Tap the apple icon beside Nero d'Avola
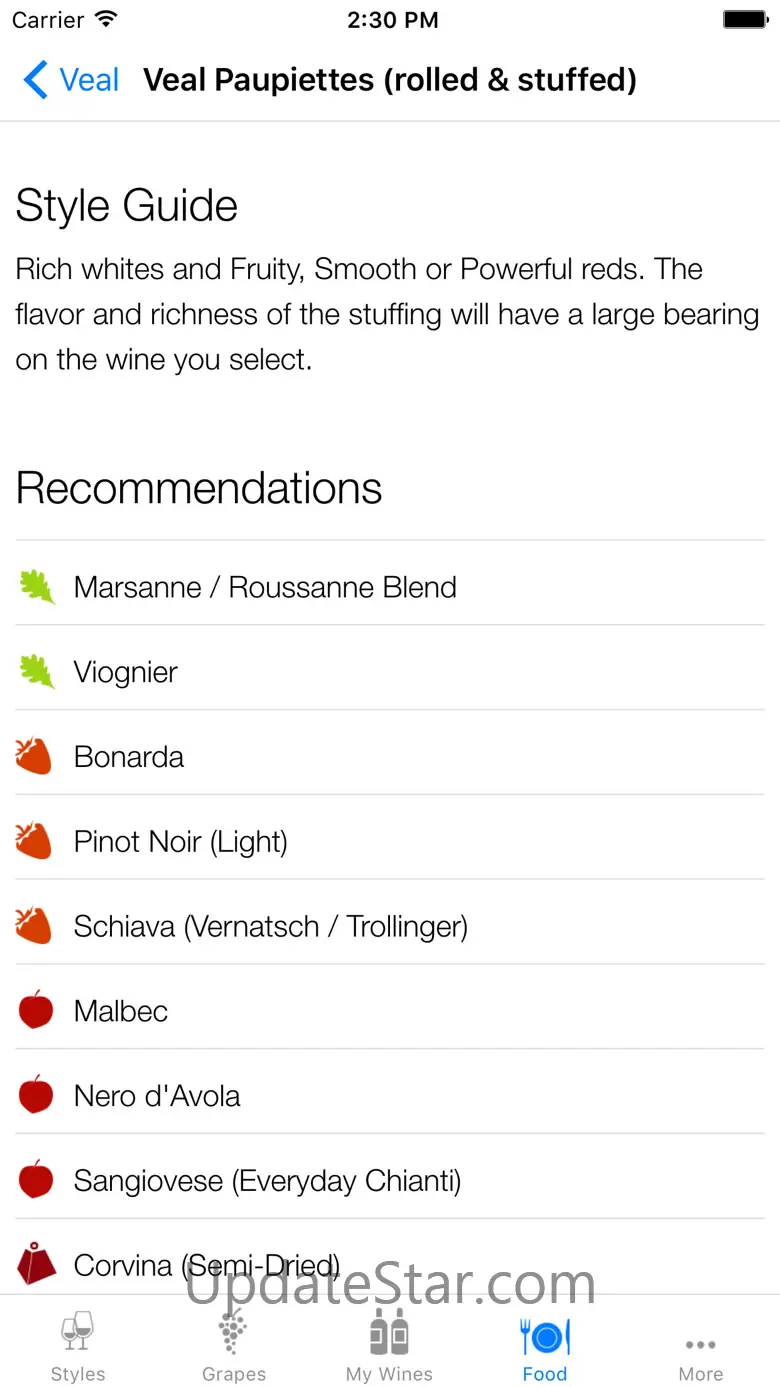780x1387 pixels. pyautogui.click(x=36, y=1096)
